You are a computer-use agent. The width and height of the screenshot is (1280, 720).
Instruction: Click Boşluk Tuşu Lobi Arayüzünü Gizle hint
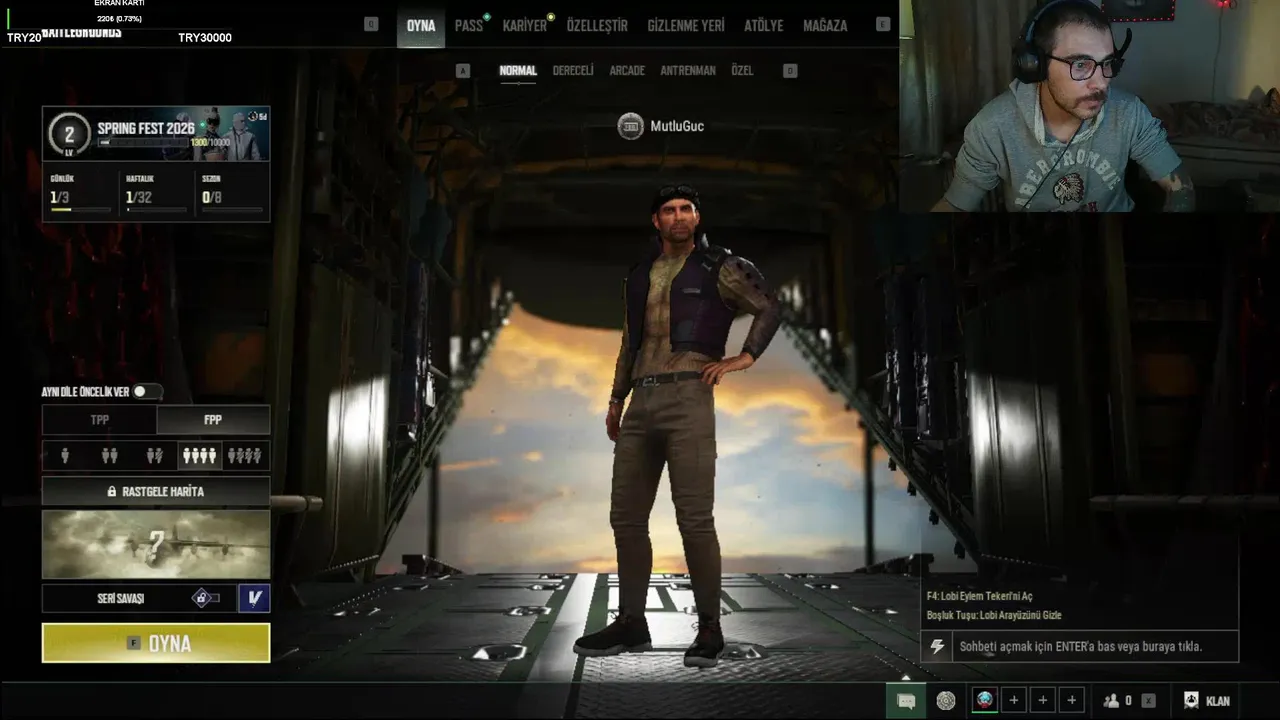coord(994,615)
